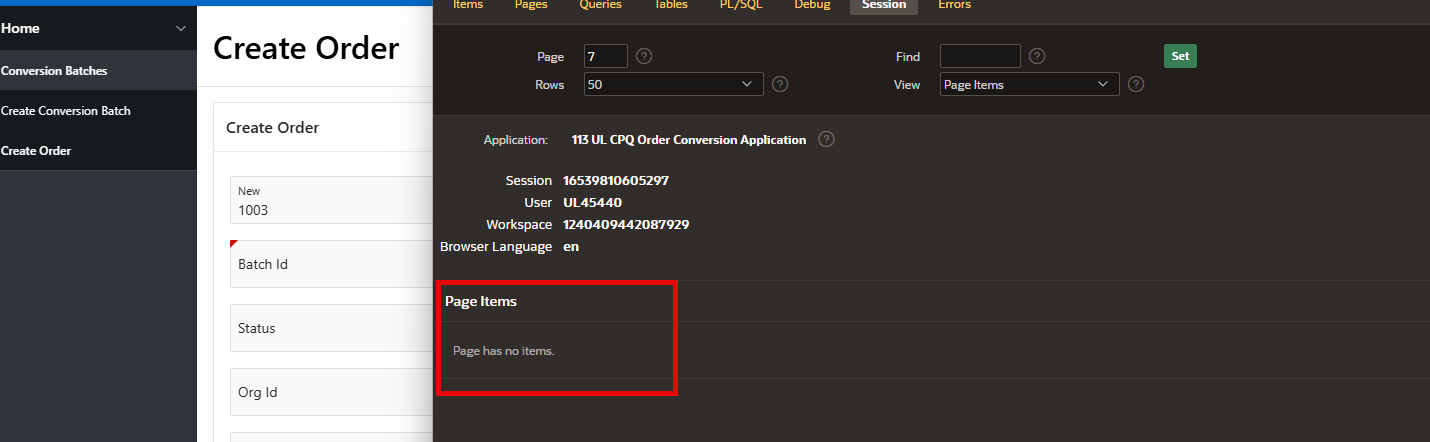Switch to the Pages tab

(531, 5)
